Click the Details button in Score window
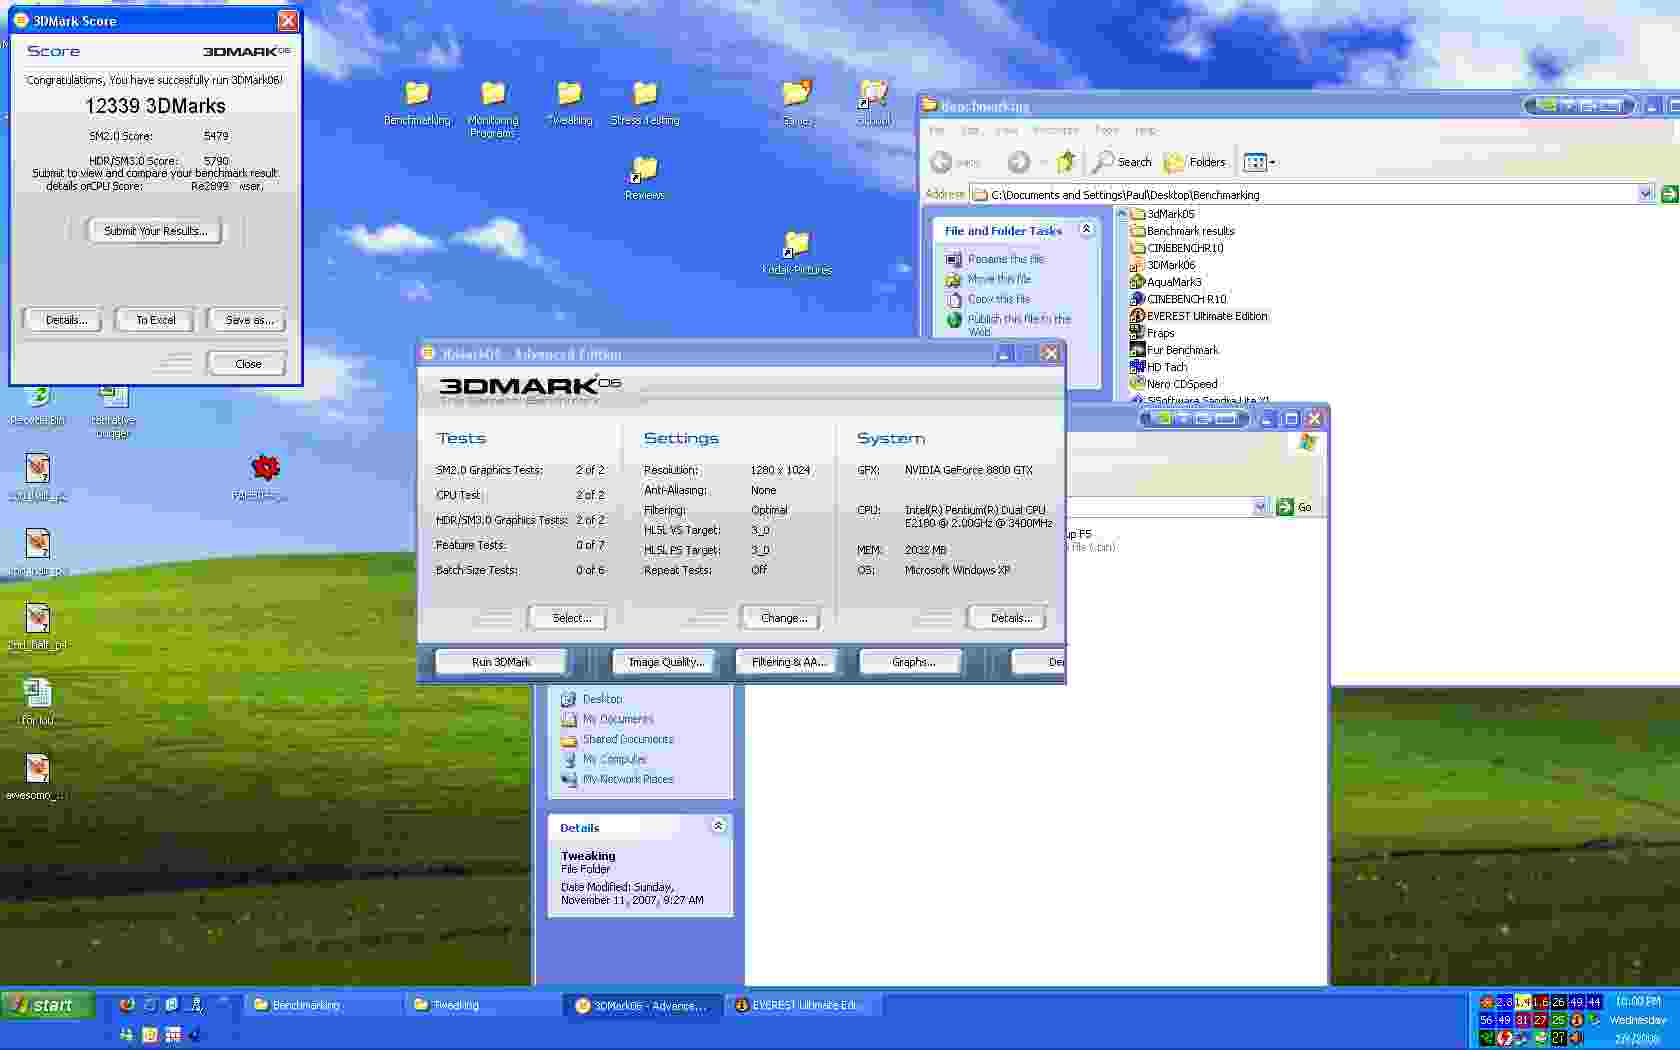 tap(66, 320)
